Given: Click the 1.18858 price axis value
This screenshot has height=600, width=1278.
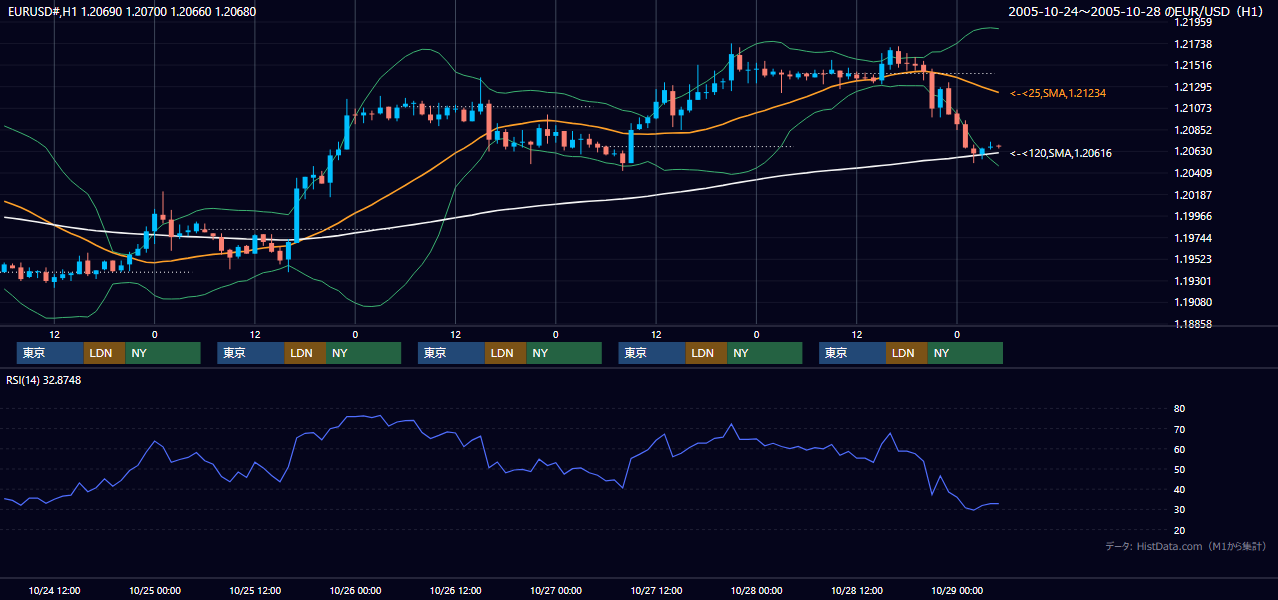Looking at the screenshot, I should click(x=1194, y=324).
